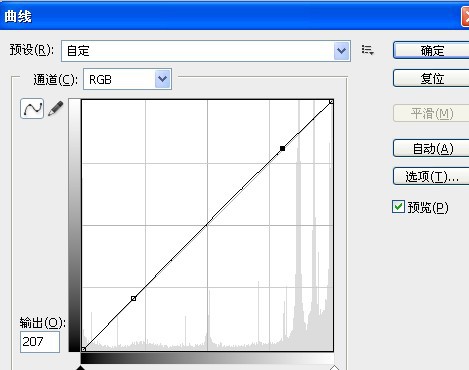The height and width of the screenshot is (370, 469).
Task: Click the 确定 OK button
Action: pyautogui.click(x=431, y=51)
